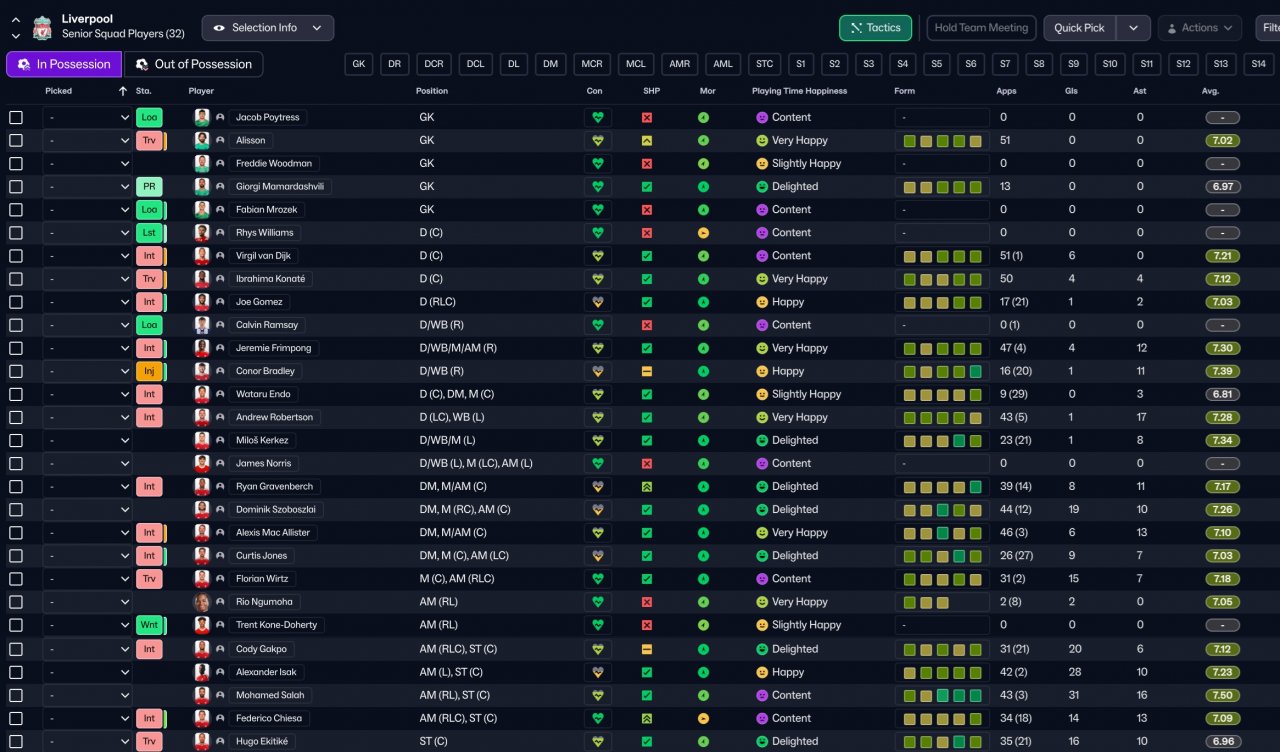Click Federico Chiesa's yellow morale icon

click(x=703, y=718)
